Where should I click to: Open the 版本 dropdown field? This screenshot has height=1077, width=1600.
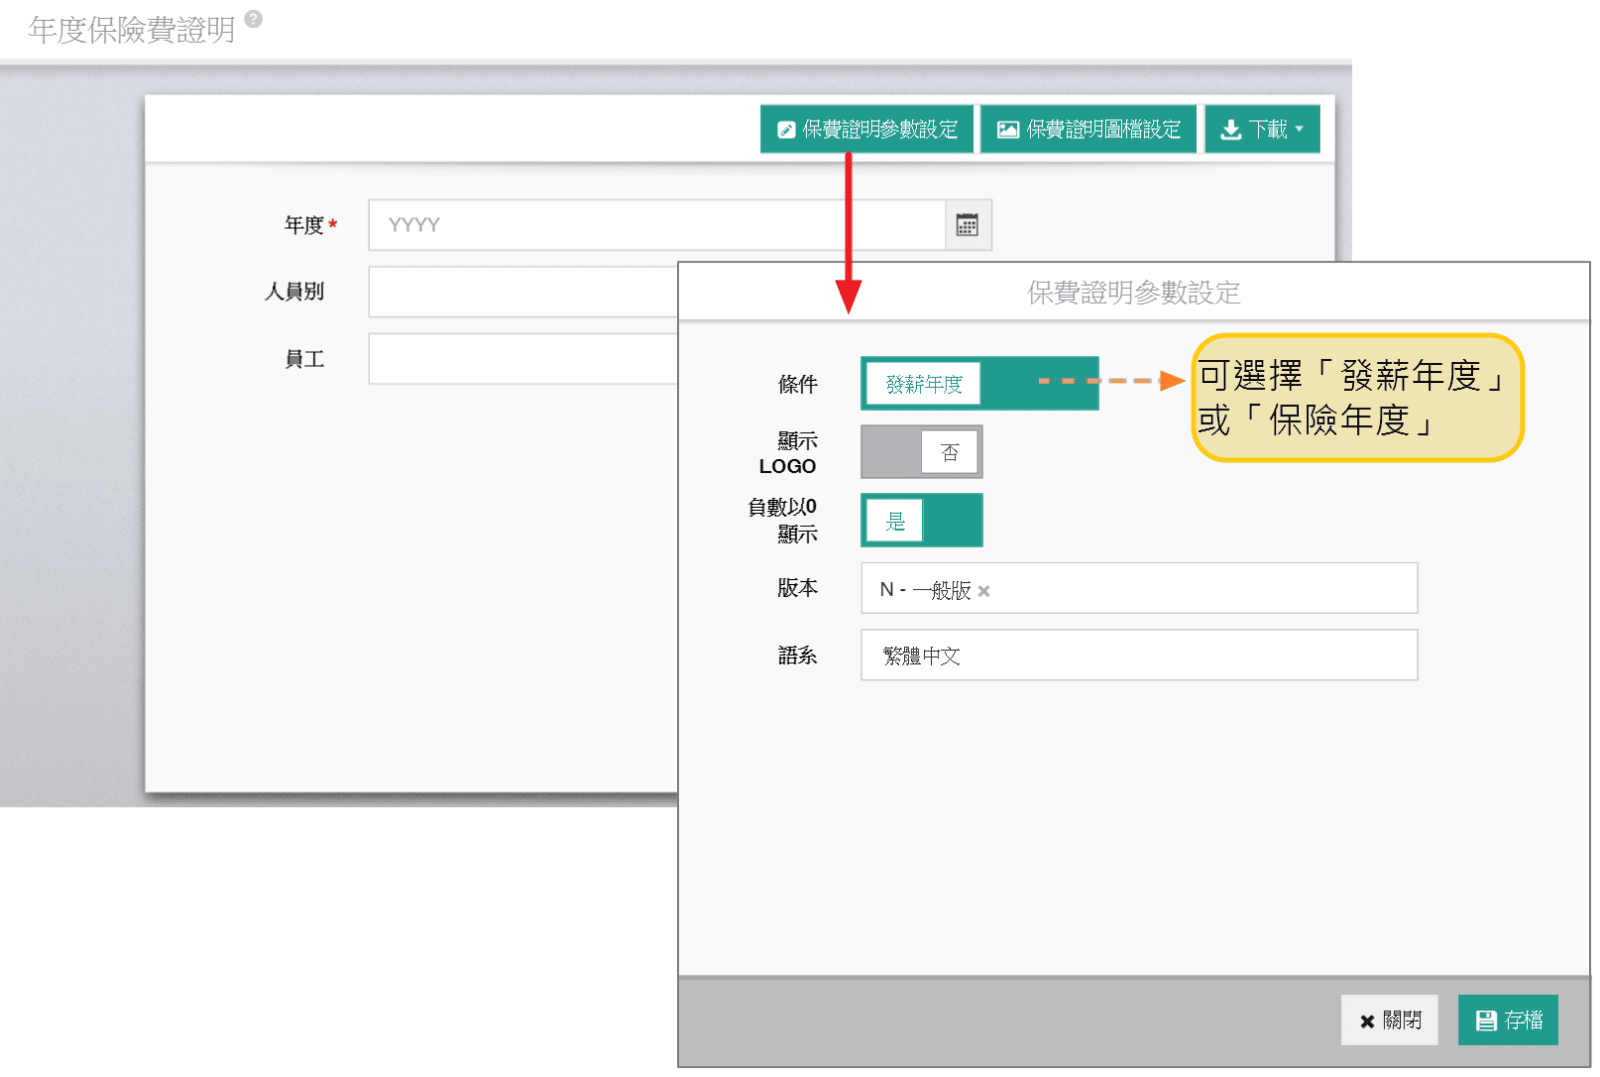[x=1200, y=589]
